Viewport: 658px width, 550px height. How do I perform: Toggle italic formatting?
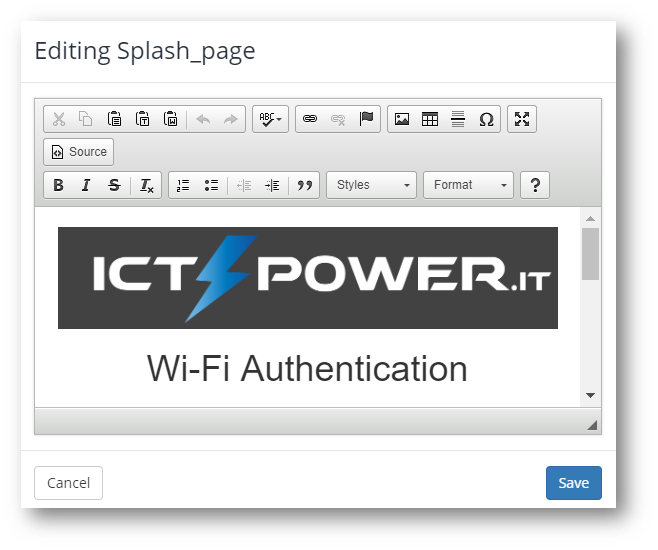point(86,185)
